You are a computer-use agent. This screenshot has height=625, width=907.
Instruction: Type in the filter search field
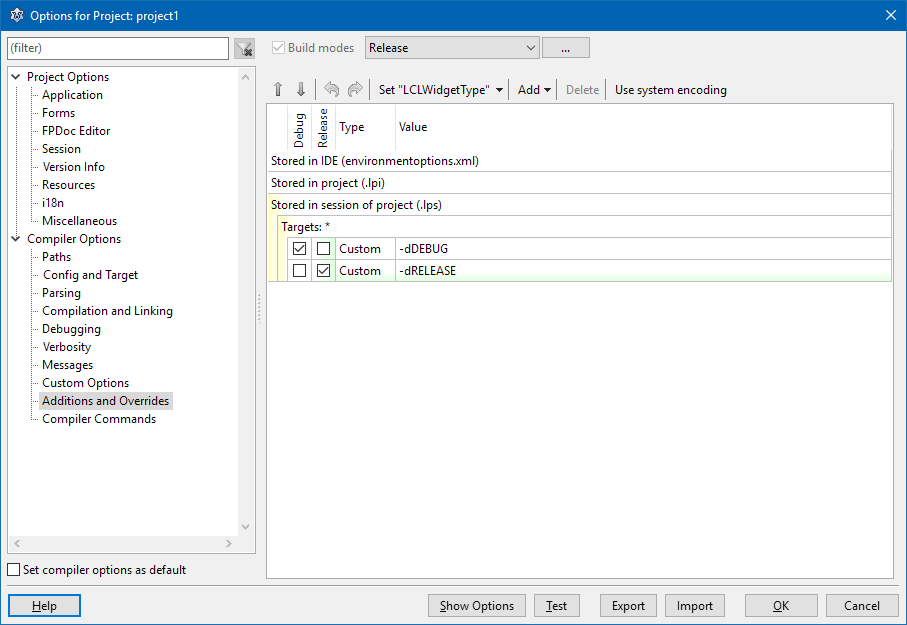coord(118,48)
